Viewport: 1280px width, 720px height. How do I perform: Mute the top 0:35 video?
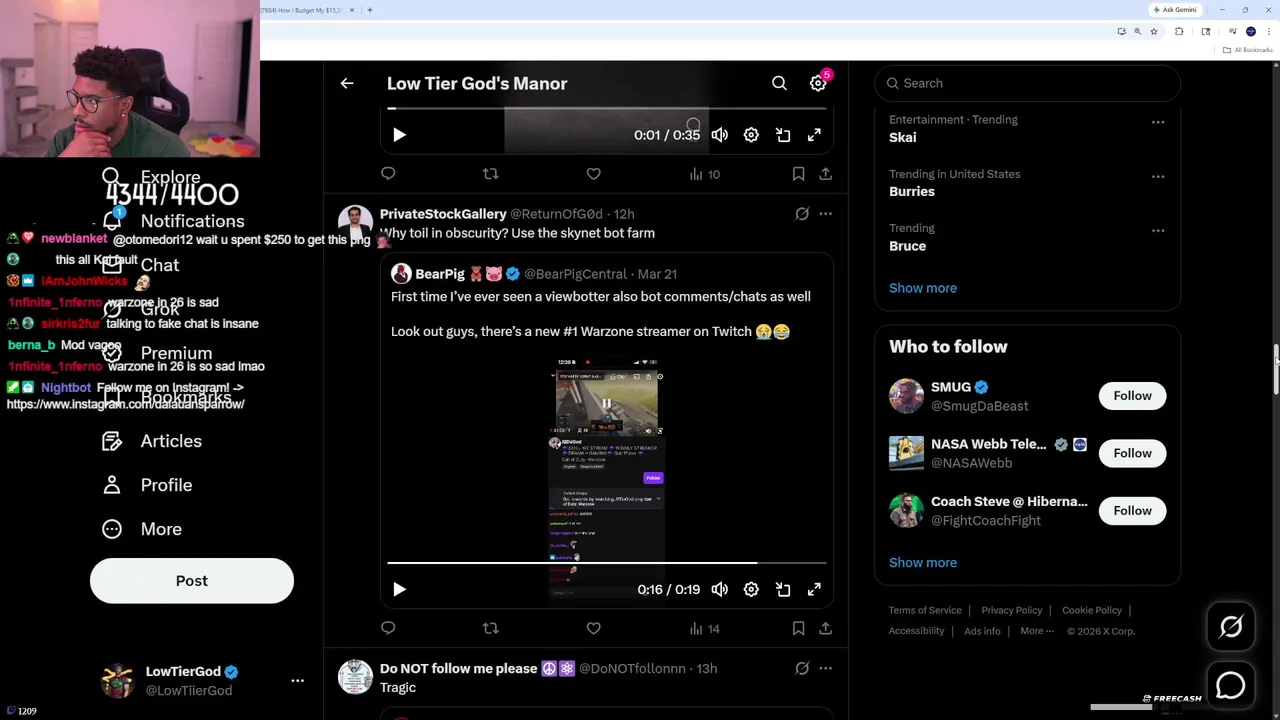(x=720, y=135)
